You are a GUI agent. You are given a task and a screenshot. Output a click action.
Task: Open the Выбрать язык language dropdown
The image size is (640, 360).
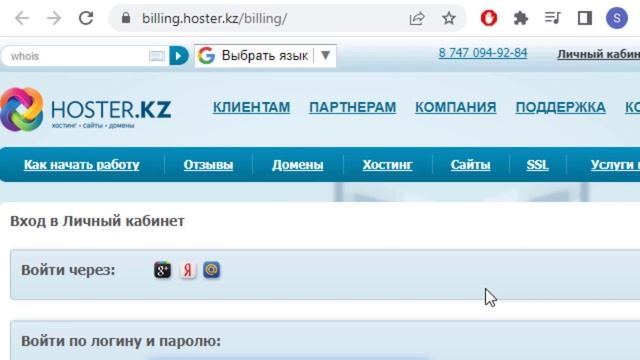(x=265, y=56)
